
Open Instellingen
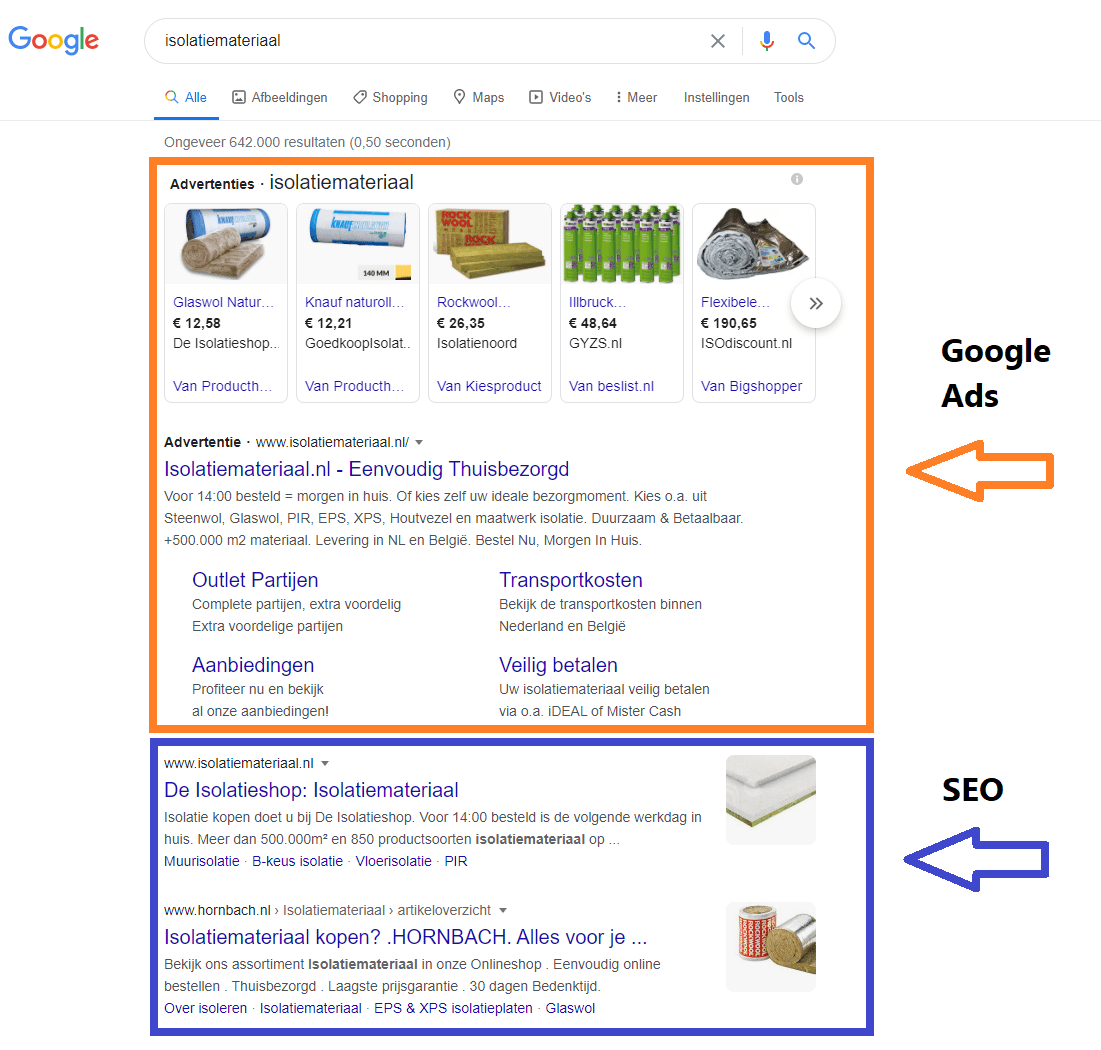pos(717,97)
